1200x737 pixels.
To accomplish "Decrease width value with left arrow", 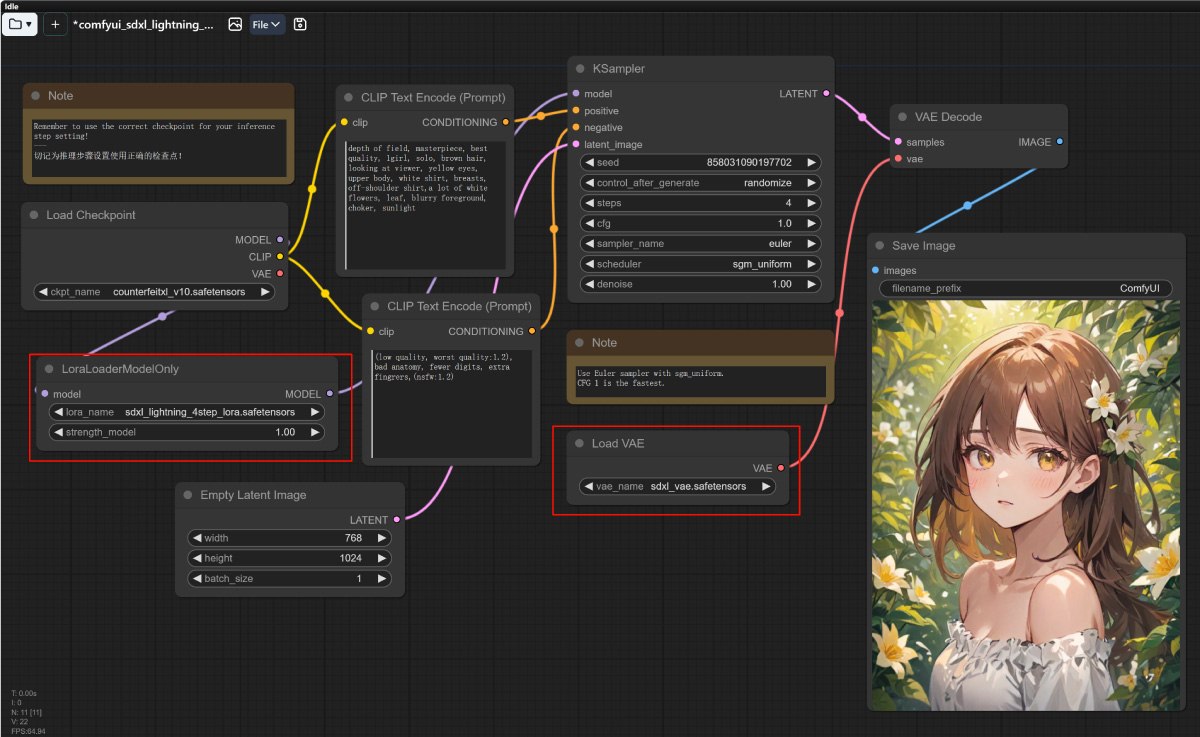I will pyautogui.click(x=197, y=538).
